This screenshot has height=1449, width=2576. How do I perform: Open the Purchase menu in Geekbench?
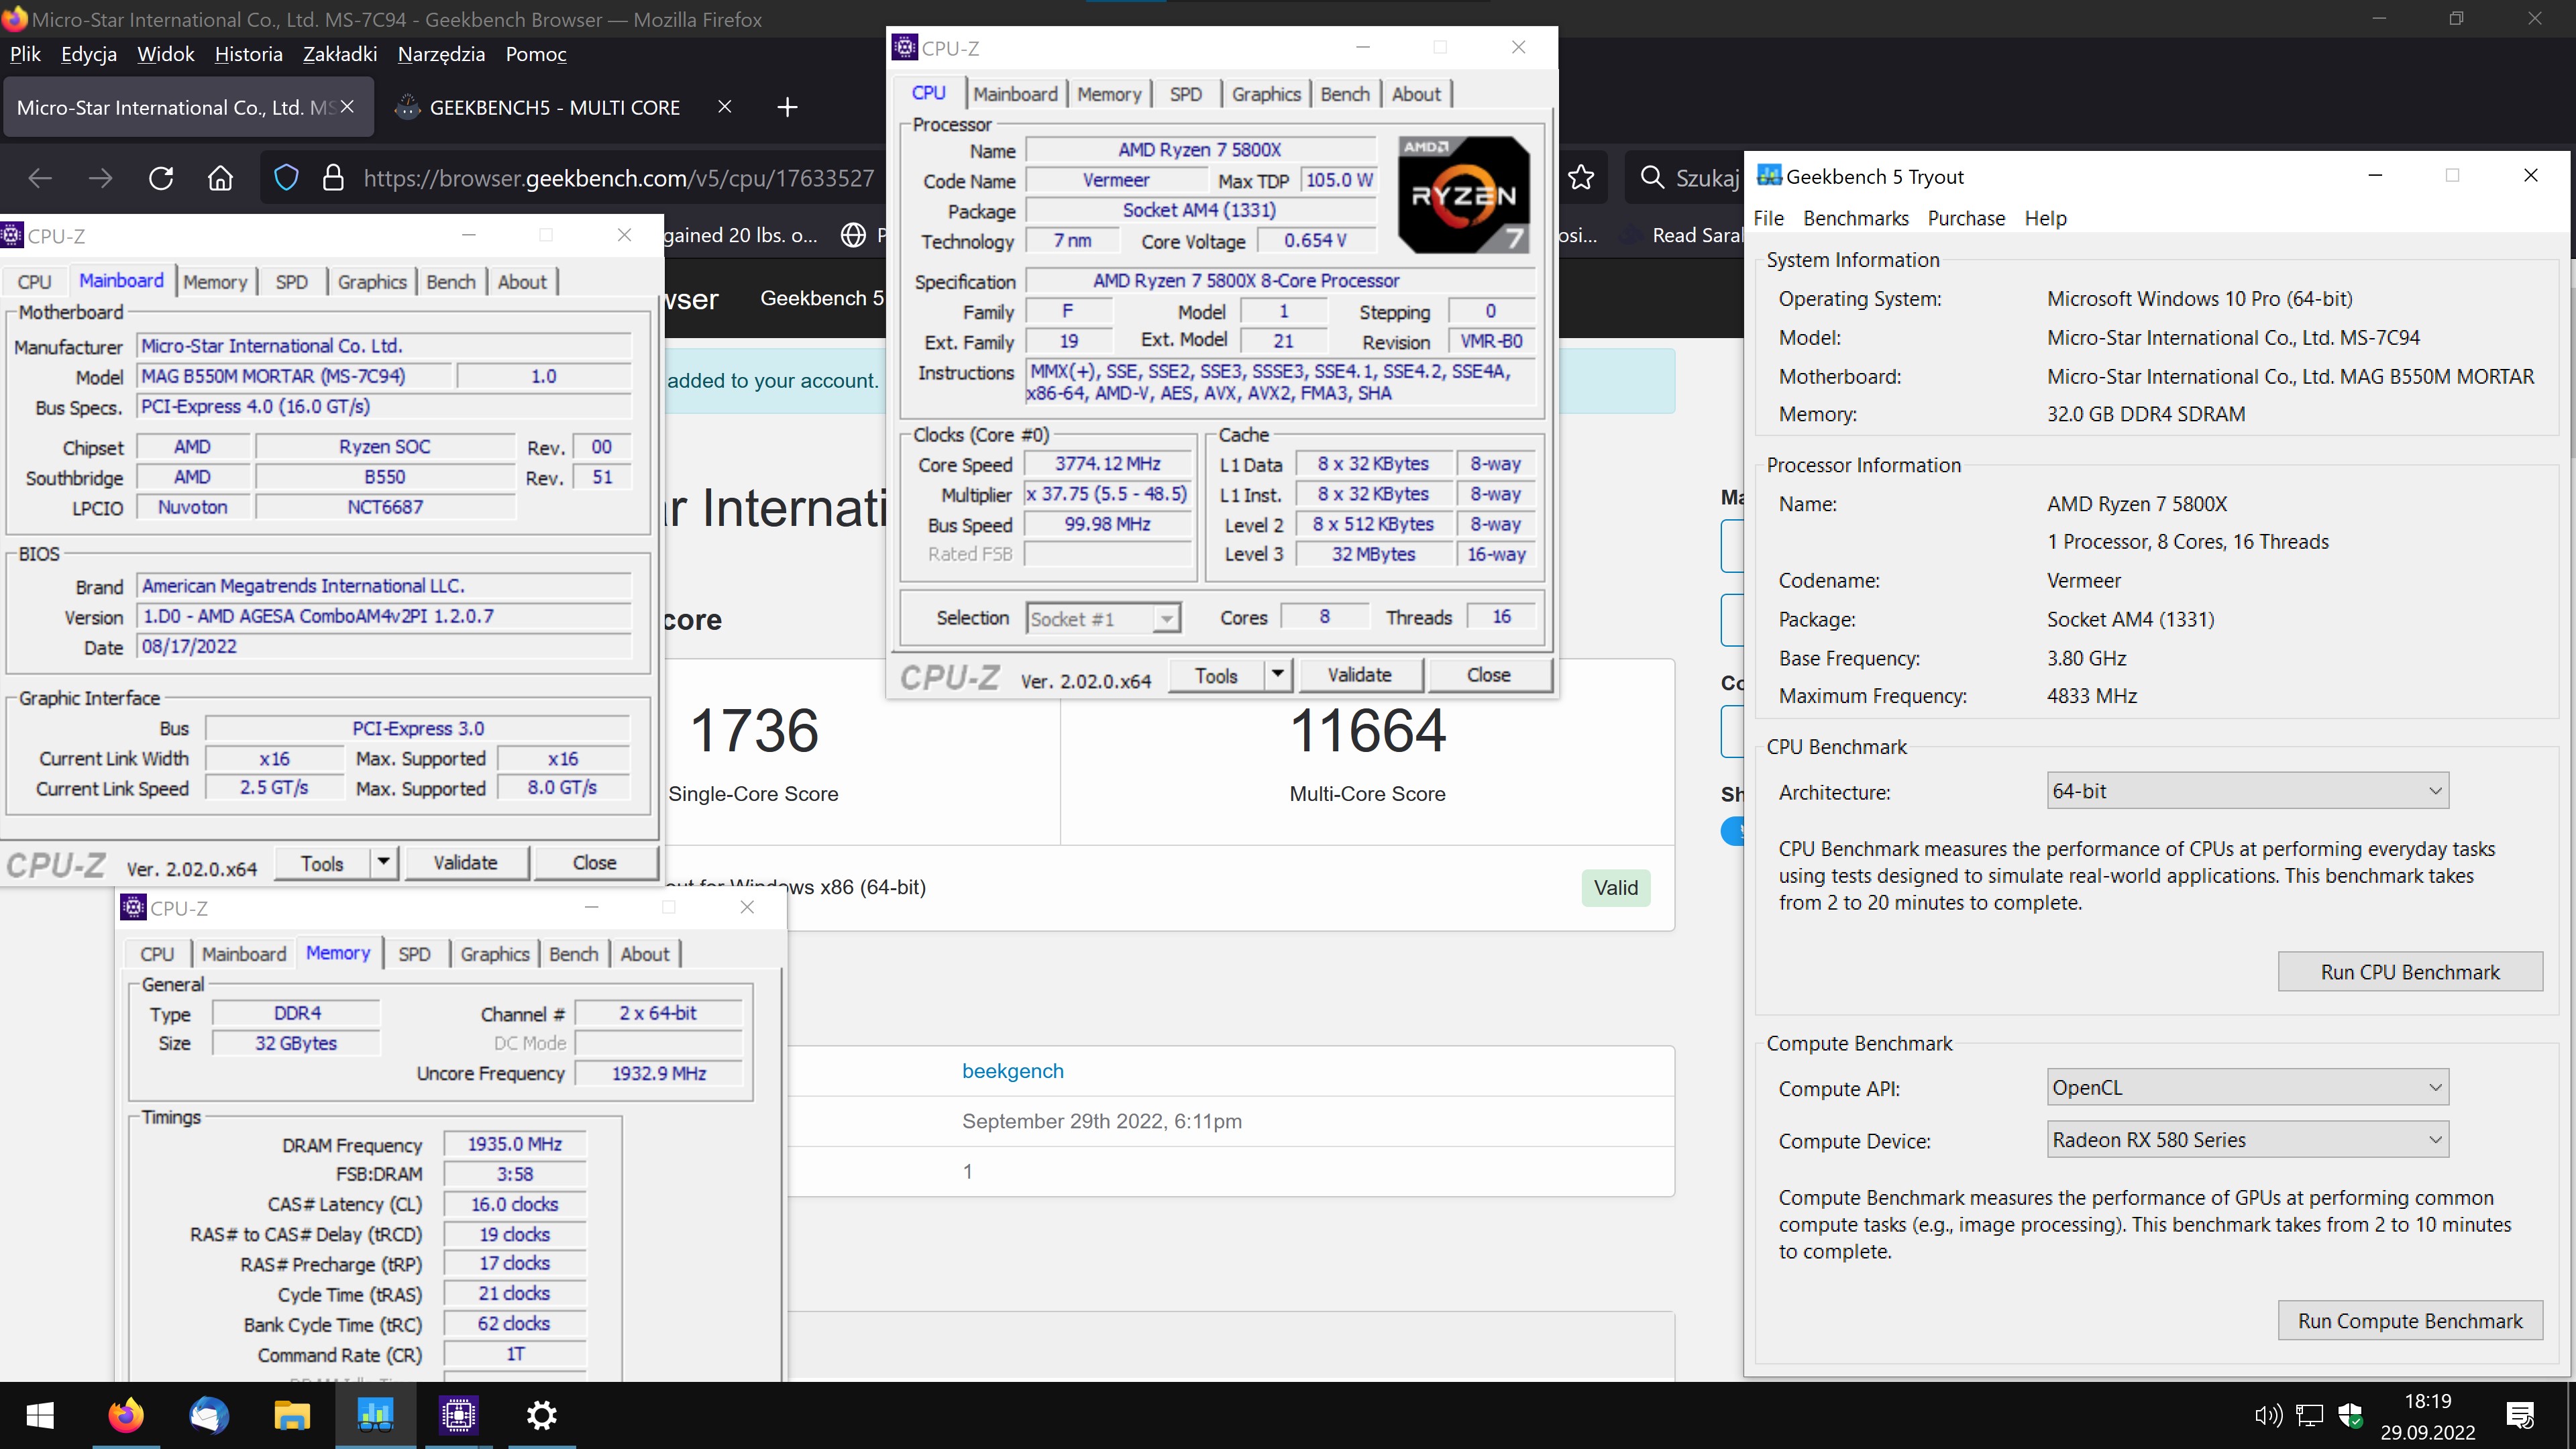pos(1966,218)
